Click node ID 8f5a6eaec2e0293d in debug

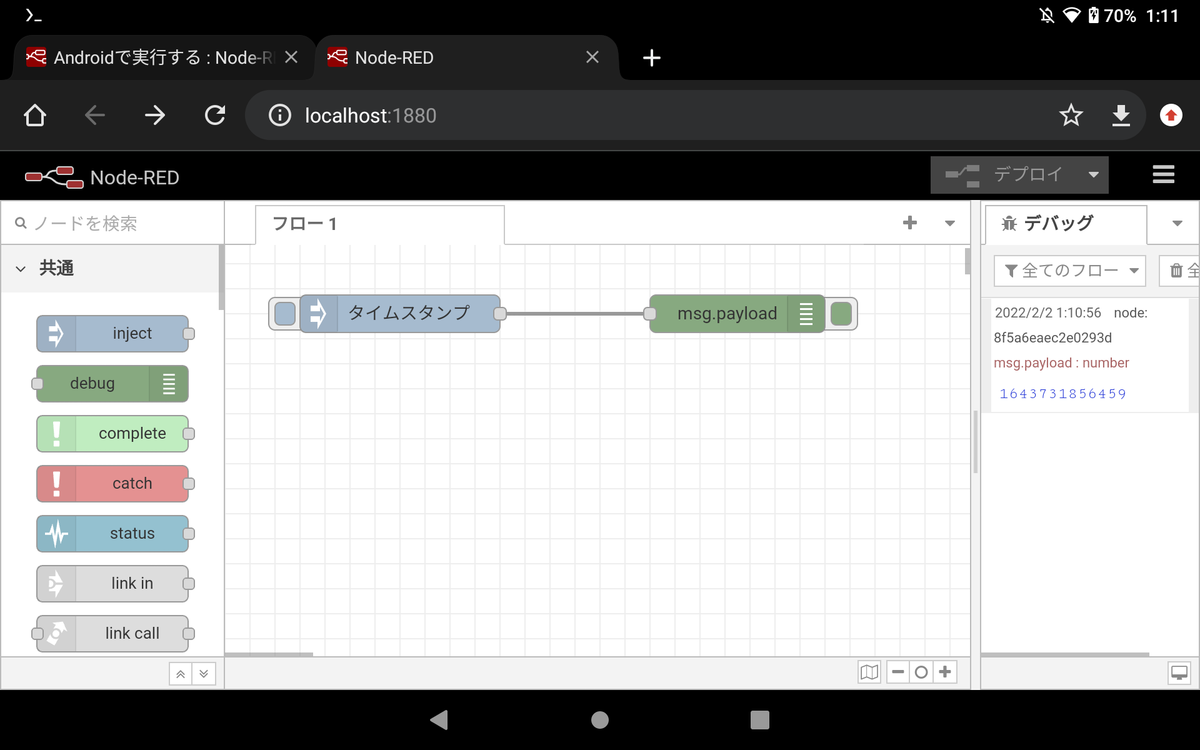1053,338
